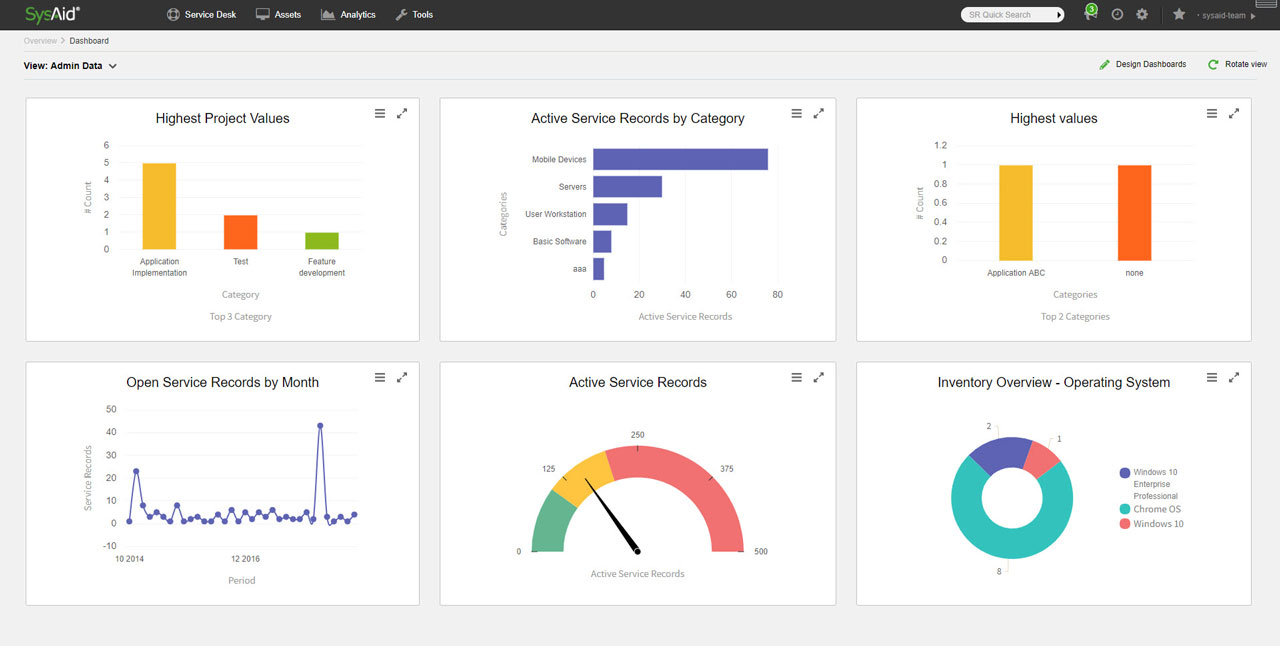
Task: Open settings via the gear icon
Action: coord(1142,15)
